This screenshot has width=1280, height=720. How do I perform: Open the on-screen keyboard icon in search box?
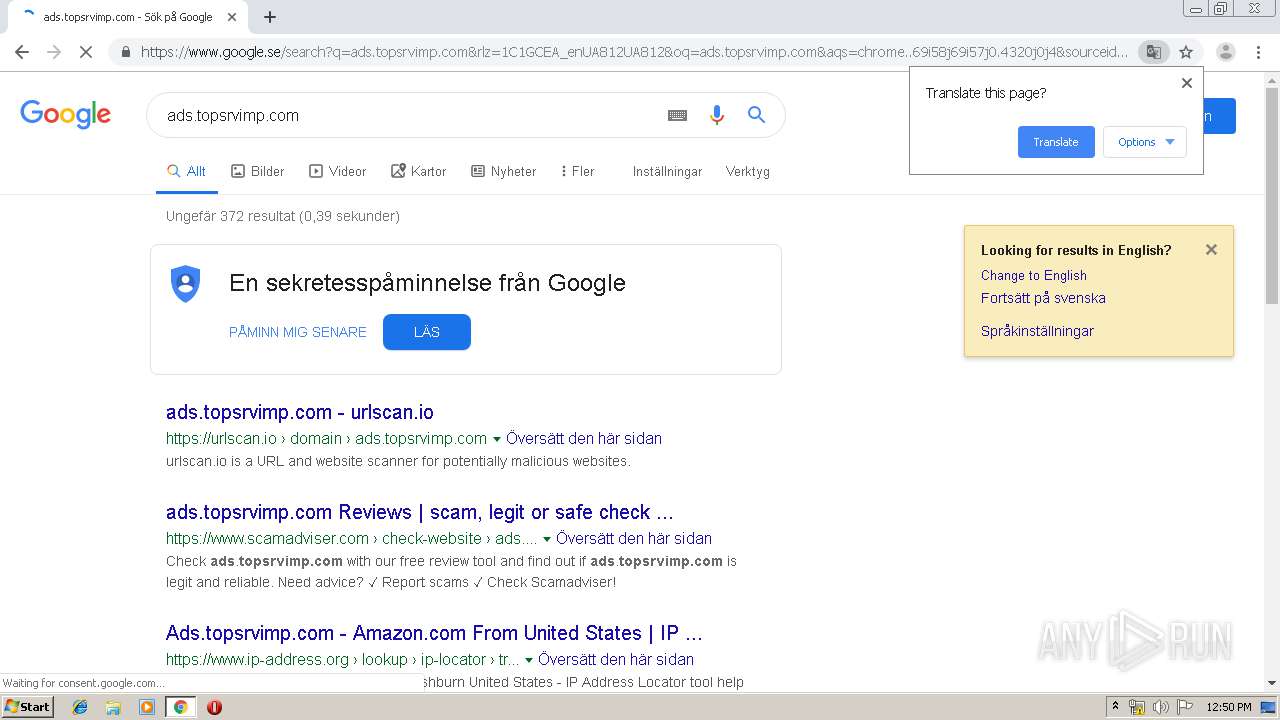(677, 115)
